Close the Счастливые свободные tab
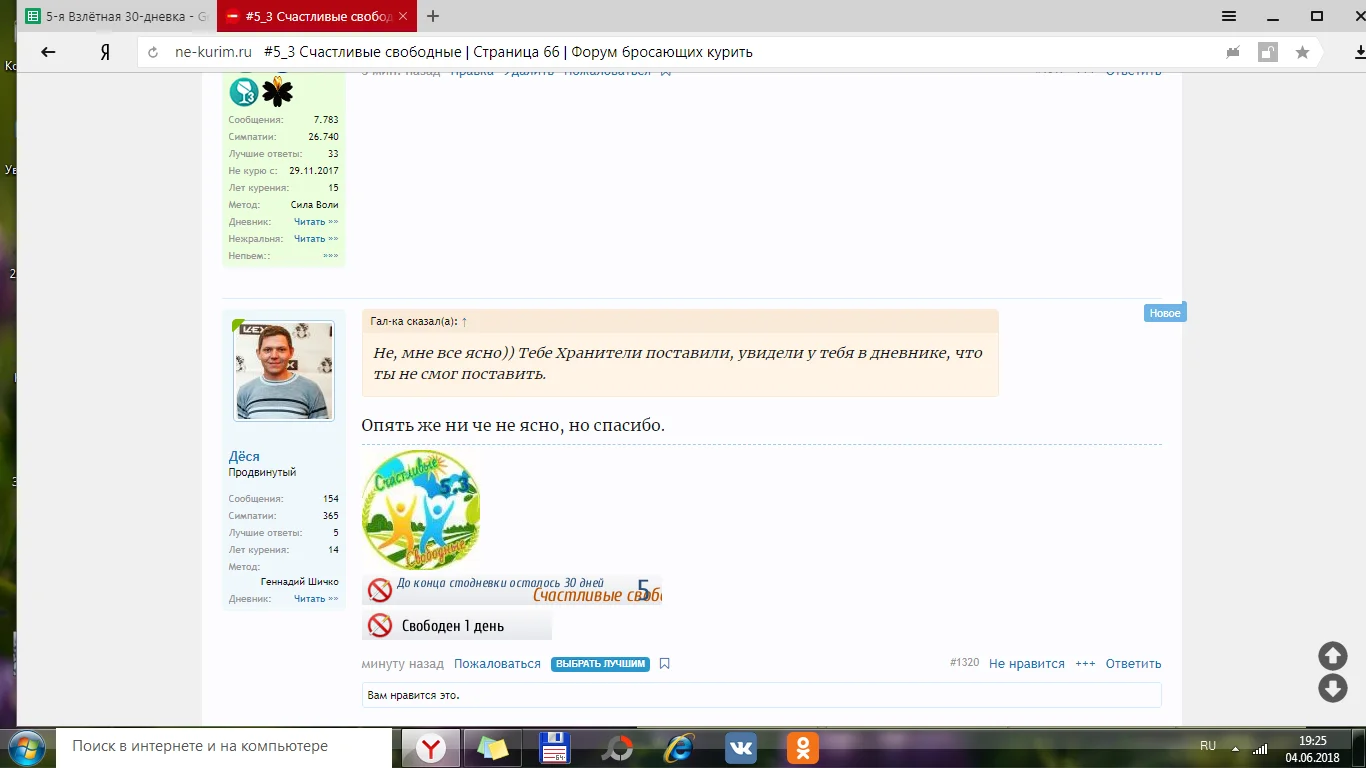The width and height of the screenshot is (1366, 768). pos(401,16)
